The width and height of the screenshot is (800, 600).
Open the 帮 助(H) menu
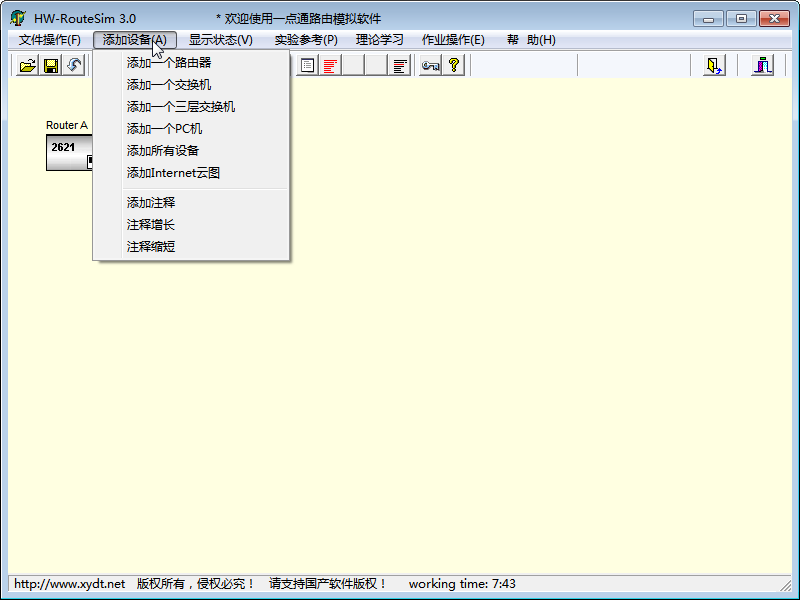[x=531, y=40]
